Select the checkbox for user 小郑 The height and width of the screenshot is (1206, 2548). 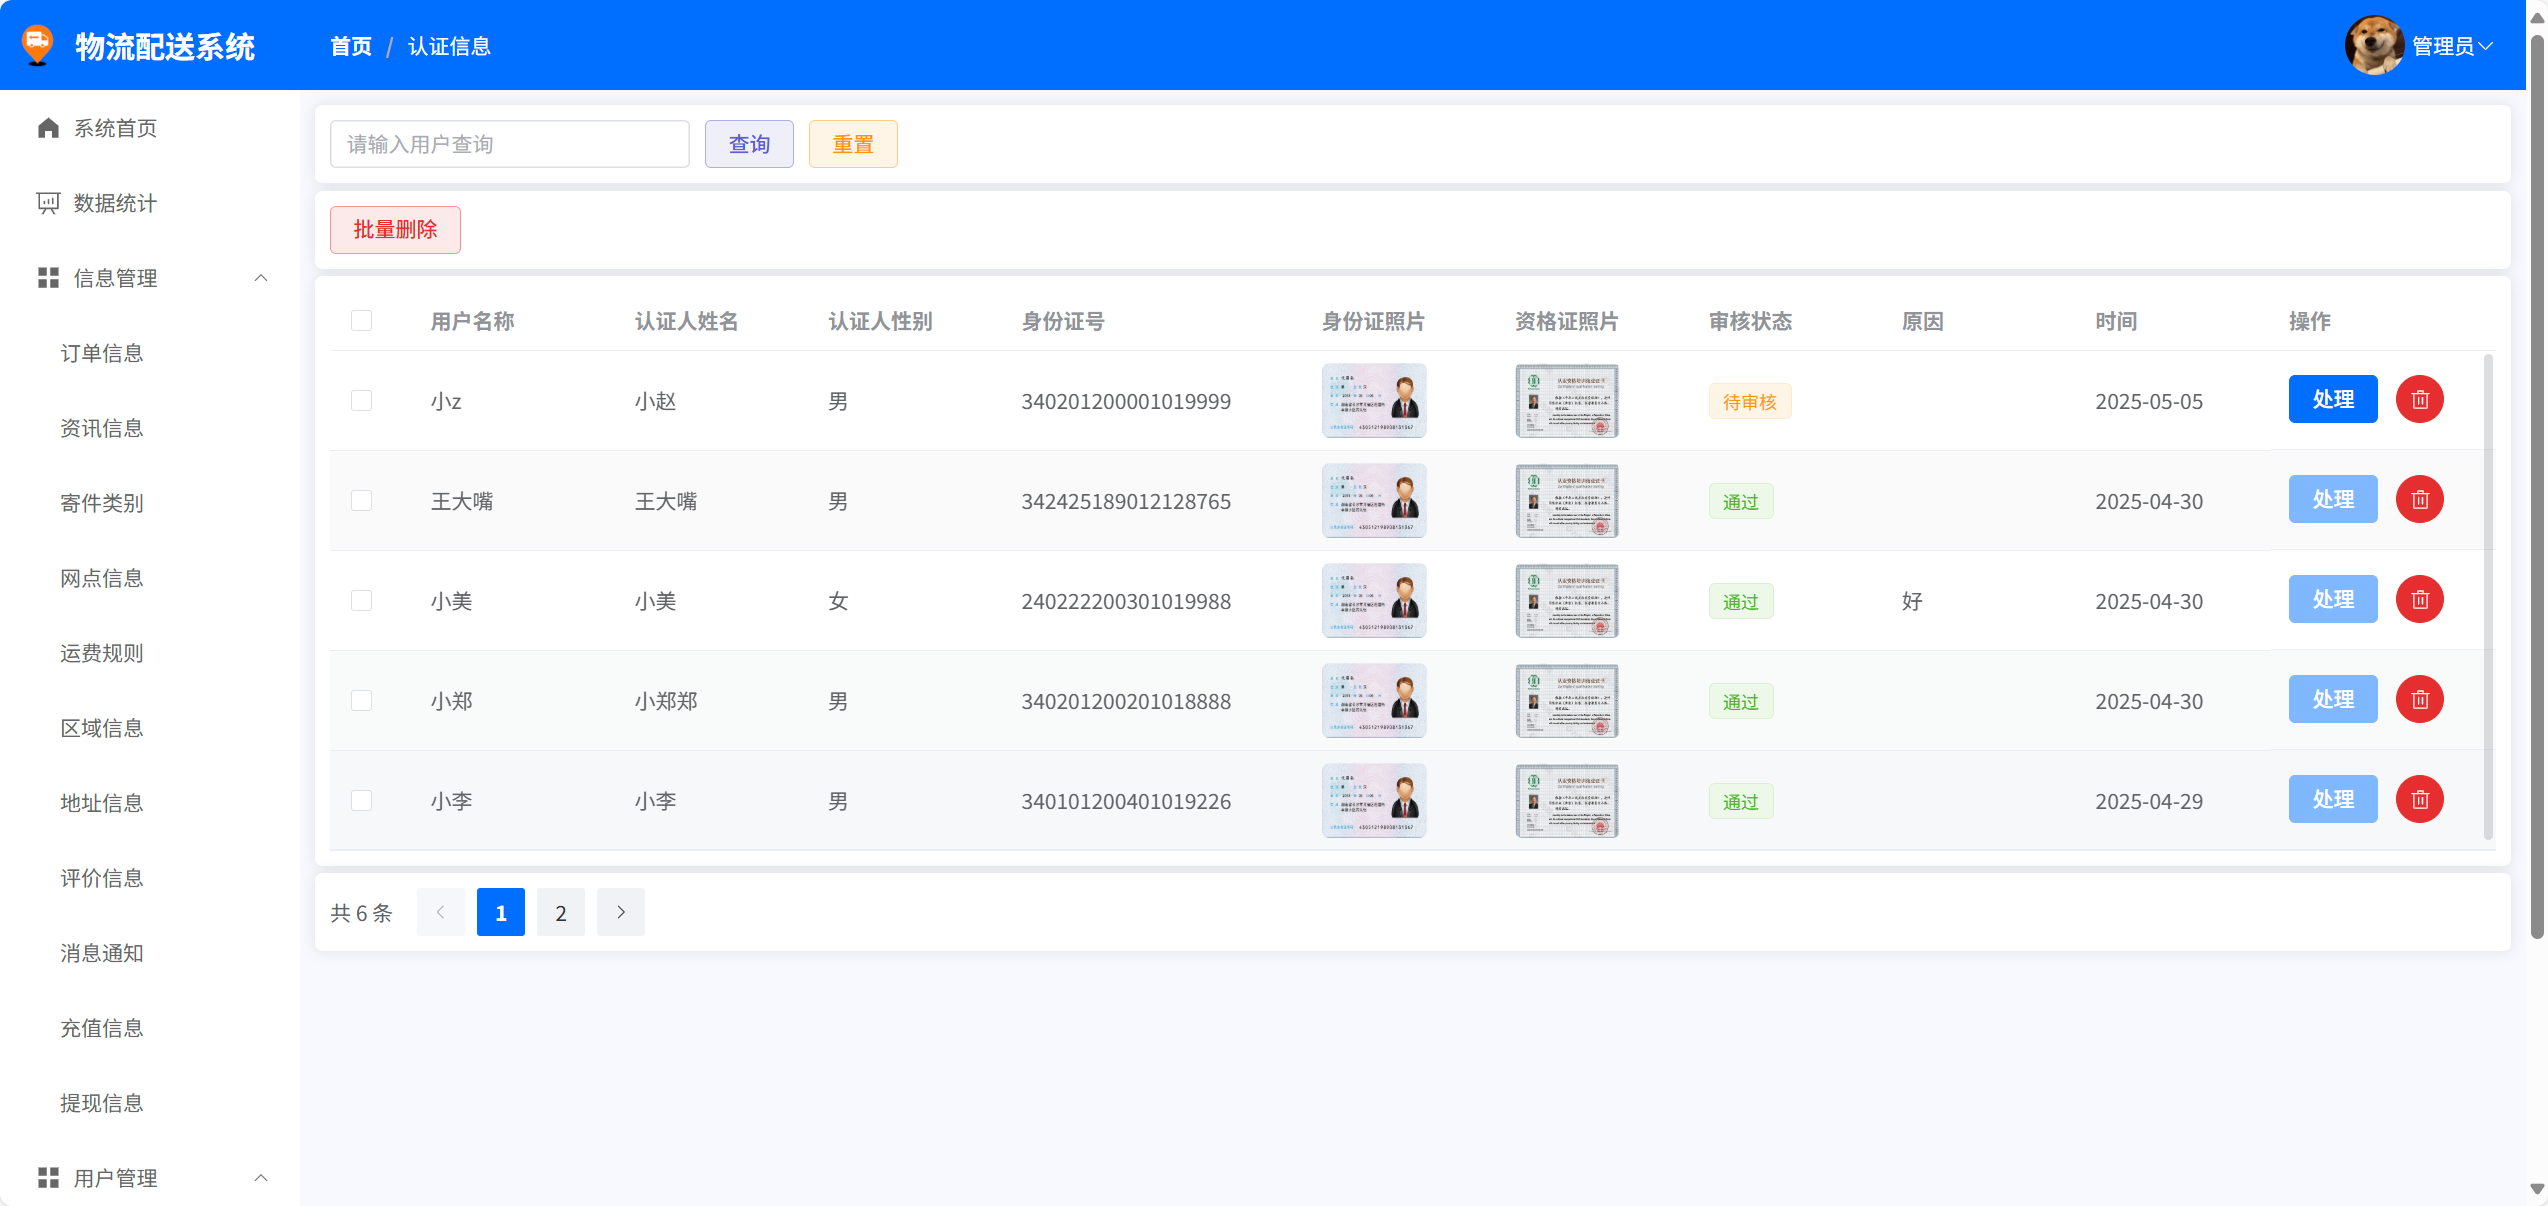coord(361,701)
